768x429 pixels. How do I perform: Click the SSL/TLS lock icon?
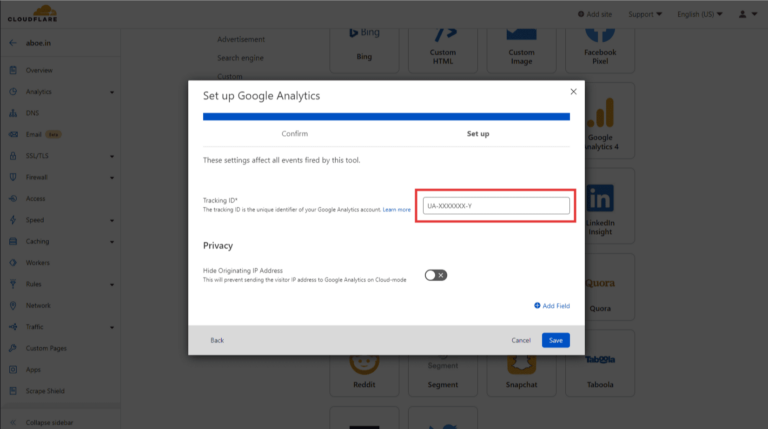tap(13, 156)
